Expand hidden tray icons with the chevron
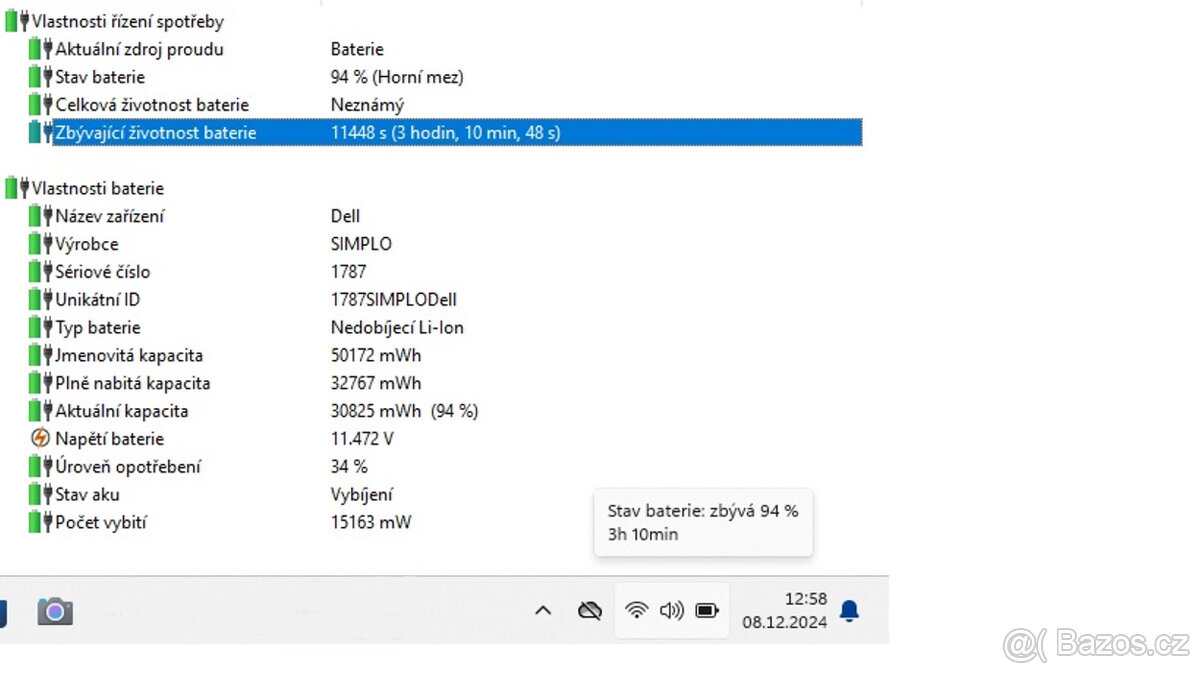The height and width of the screenshot is (673, 1200). pos(543,610)
